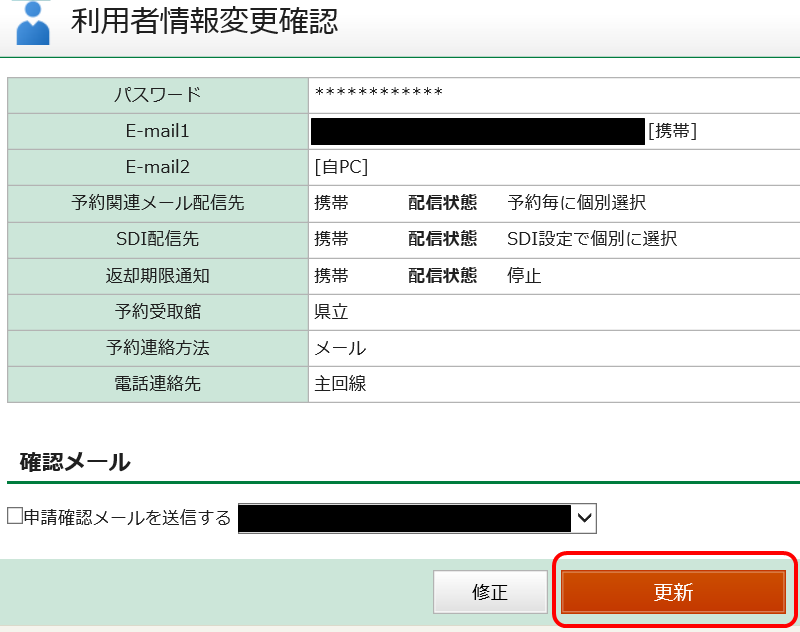Click the 返却期限通知 row label
This screenshot has height=632, width=800.
pos(157,275)
